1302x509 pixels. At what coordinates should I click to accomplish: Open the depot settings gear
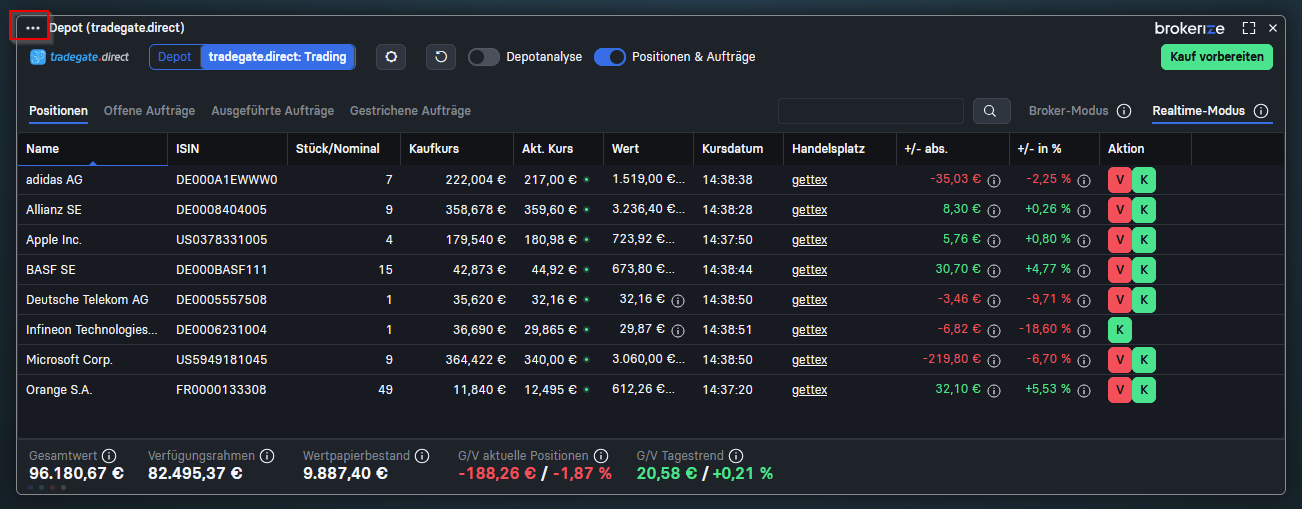(x=391, y=57)
